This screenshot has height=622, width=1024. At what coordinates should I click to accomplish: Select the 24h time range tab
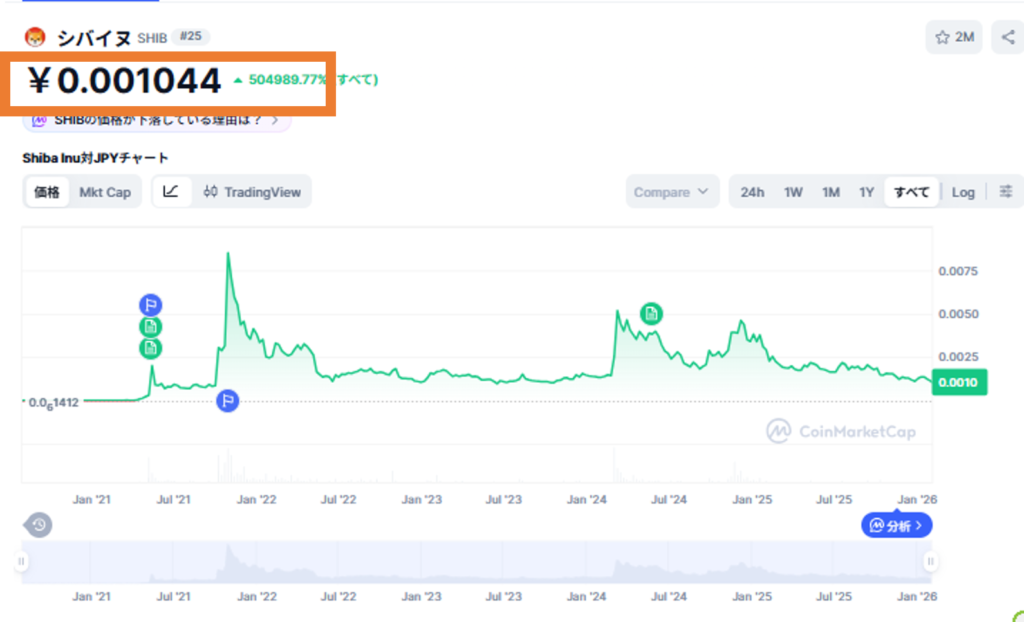[752, 192]
